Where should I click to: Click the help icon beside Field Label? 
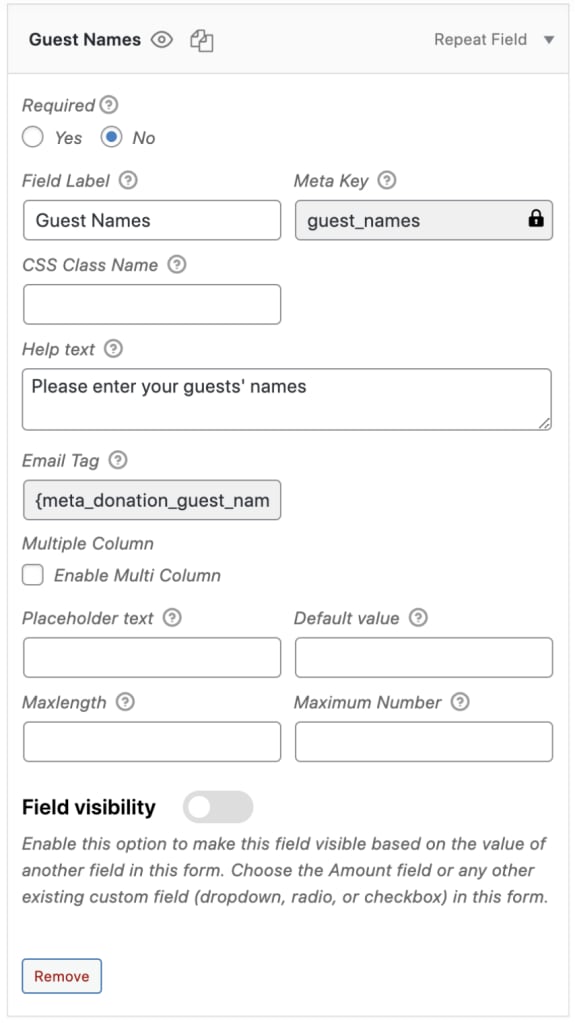tap(128, 180)
